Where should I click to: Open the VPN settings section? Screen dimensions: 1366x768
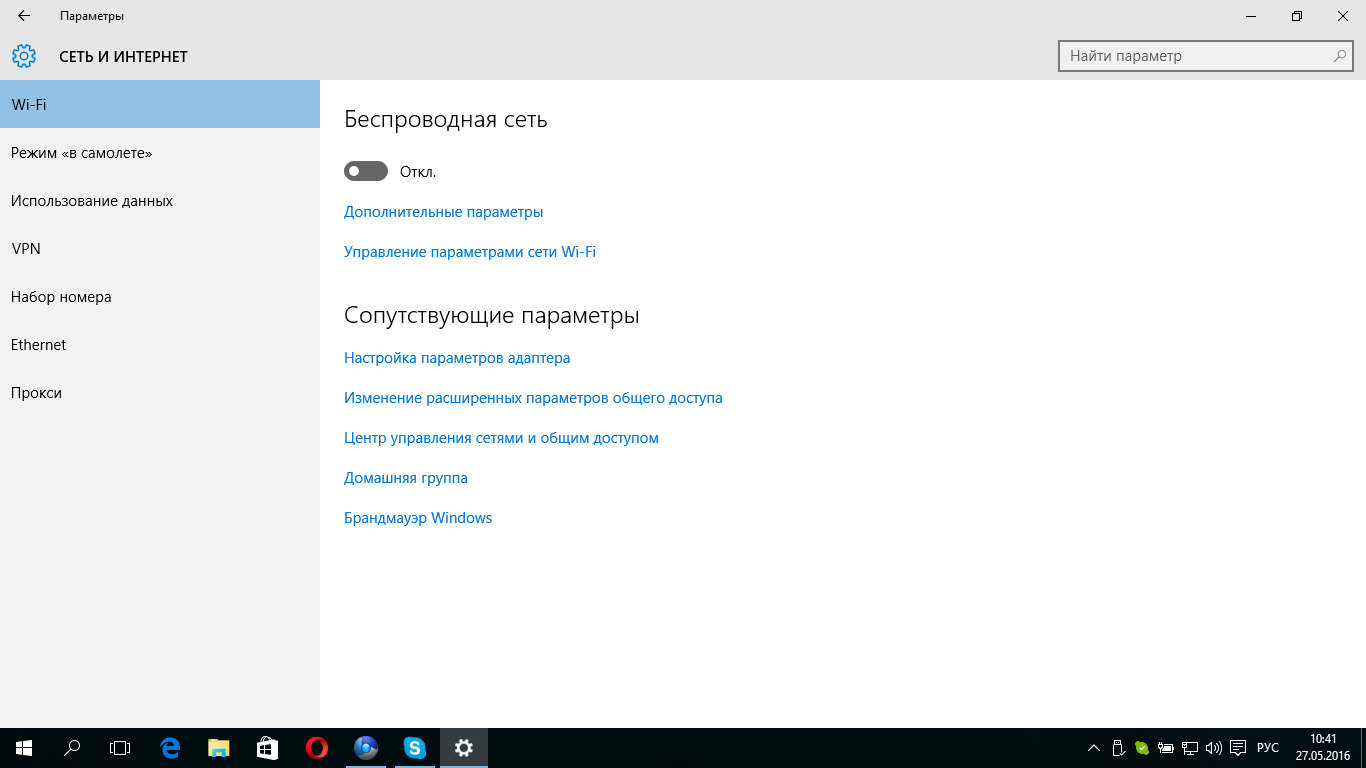point(26,249)
